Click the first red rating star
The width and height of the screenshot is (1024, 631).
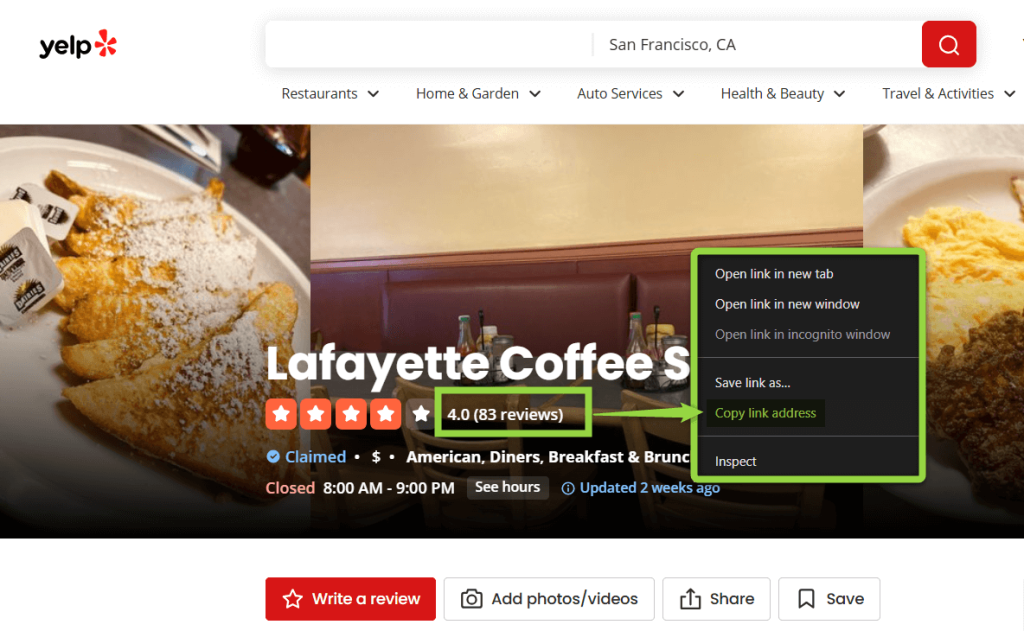click(281, 412)
